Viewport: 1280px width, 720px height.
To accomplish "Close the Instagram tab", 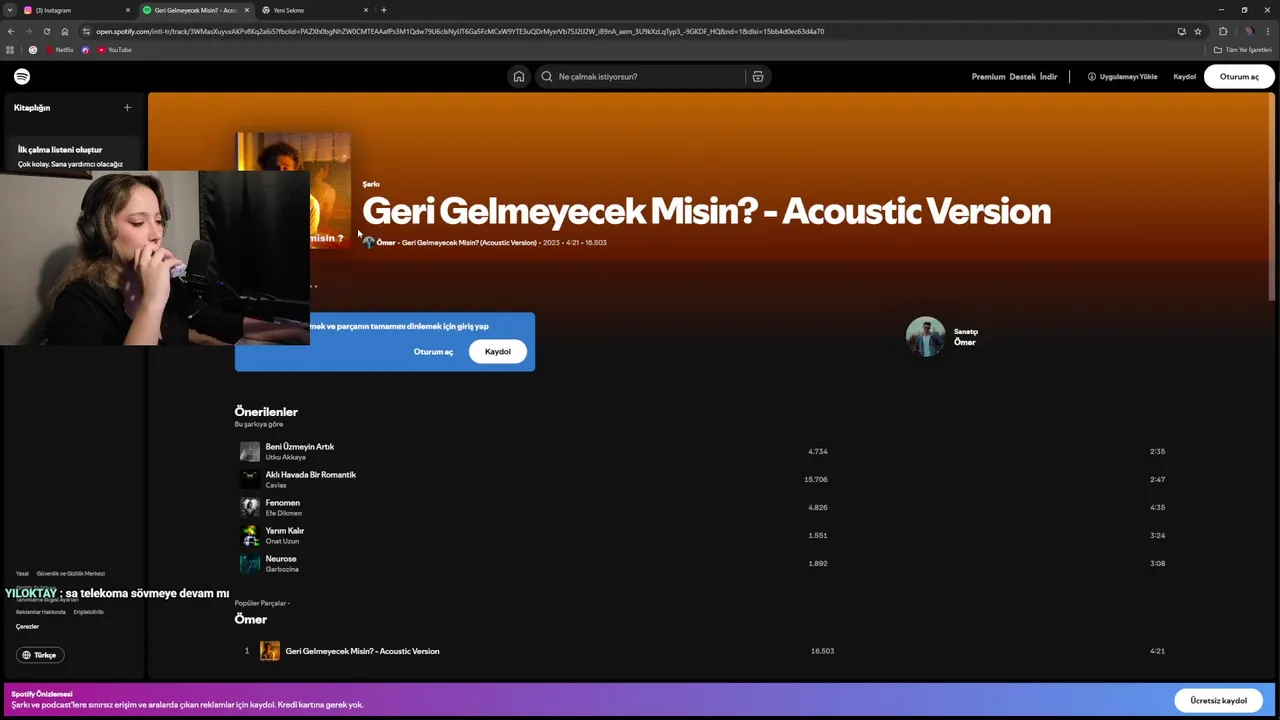I will point(127,10).
